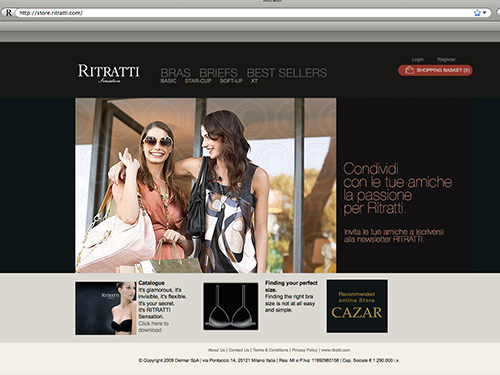Screen dimensions: 500x375
Task: Select the SOFT-UP subcategory
Action: (x=231, y=81)
